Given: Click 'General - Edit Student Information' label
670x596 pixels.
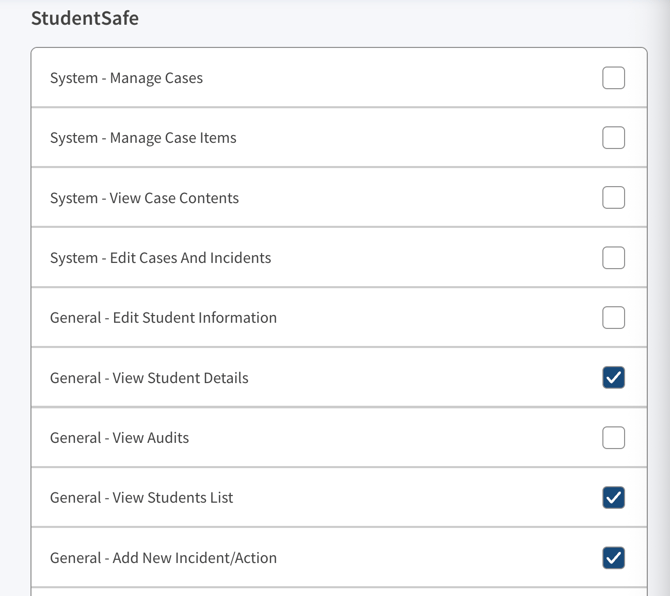Looking at the screenshot, I should [x=163, y=318].
